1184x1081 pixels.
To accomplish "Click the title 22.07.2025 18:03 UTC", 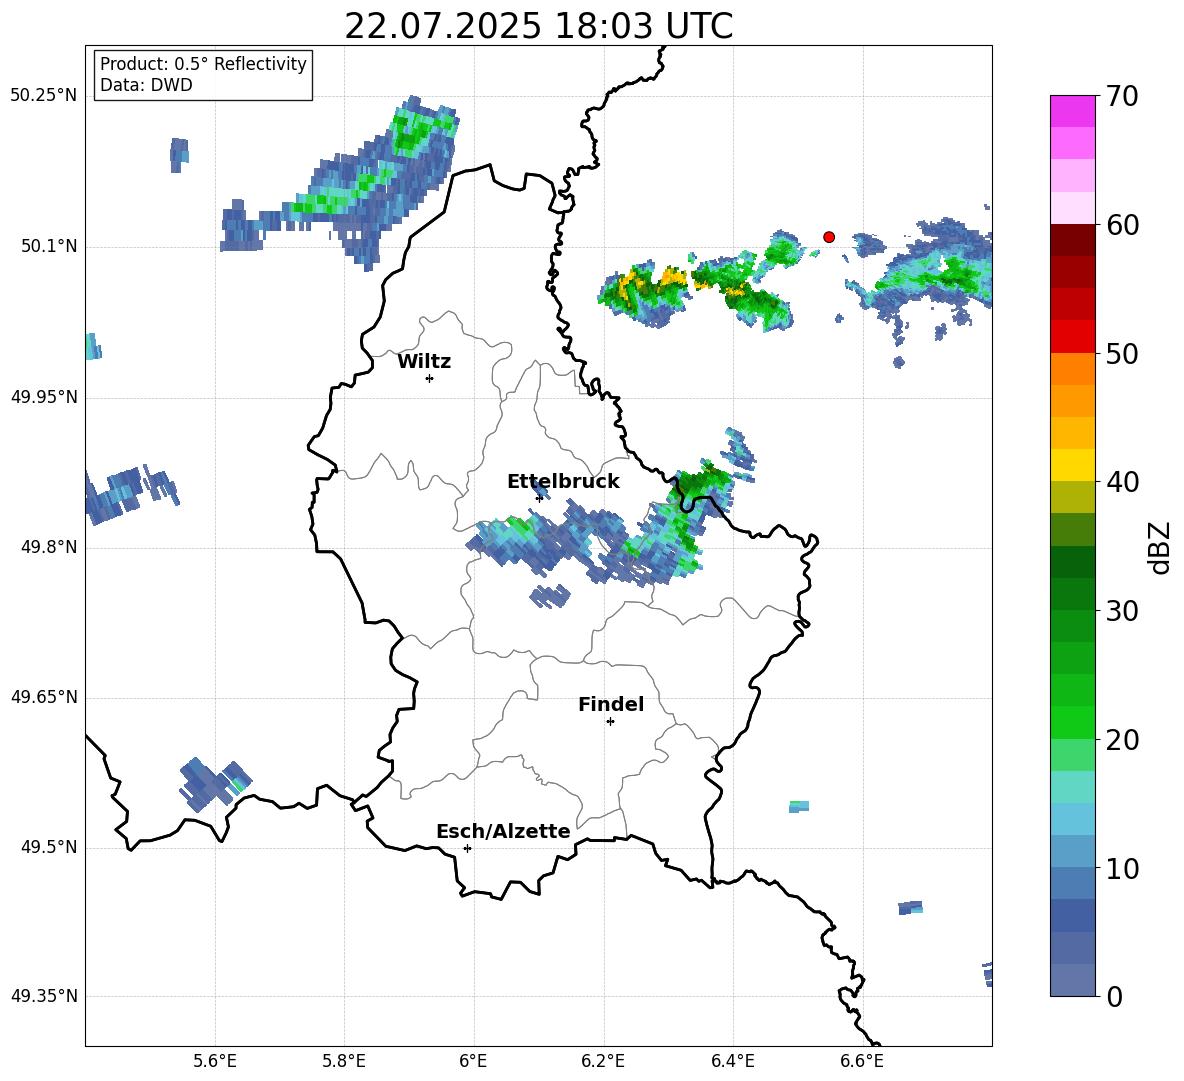I will click(538, 26).
